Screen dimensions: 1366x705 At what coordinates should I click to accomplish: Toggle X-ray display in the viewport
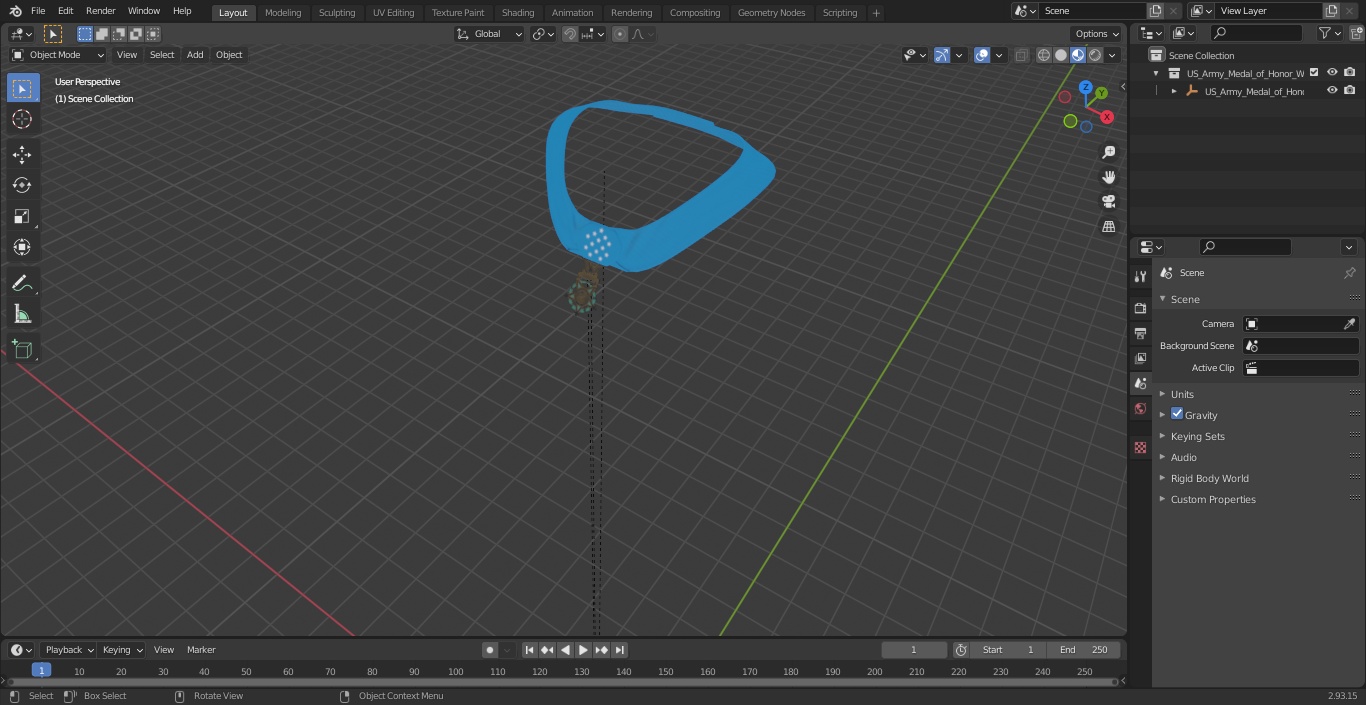pyautogui.click(x=1021, y=55)
